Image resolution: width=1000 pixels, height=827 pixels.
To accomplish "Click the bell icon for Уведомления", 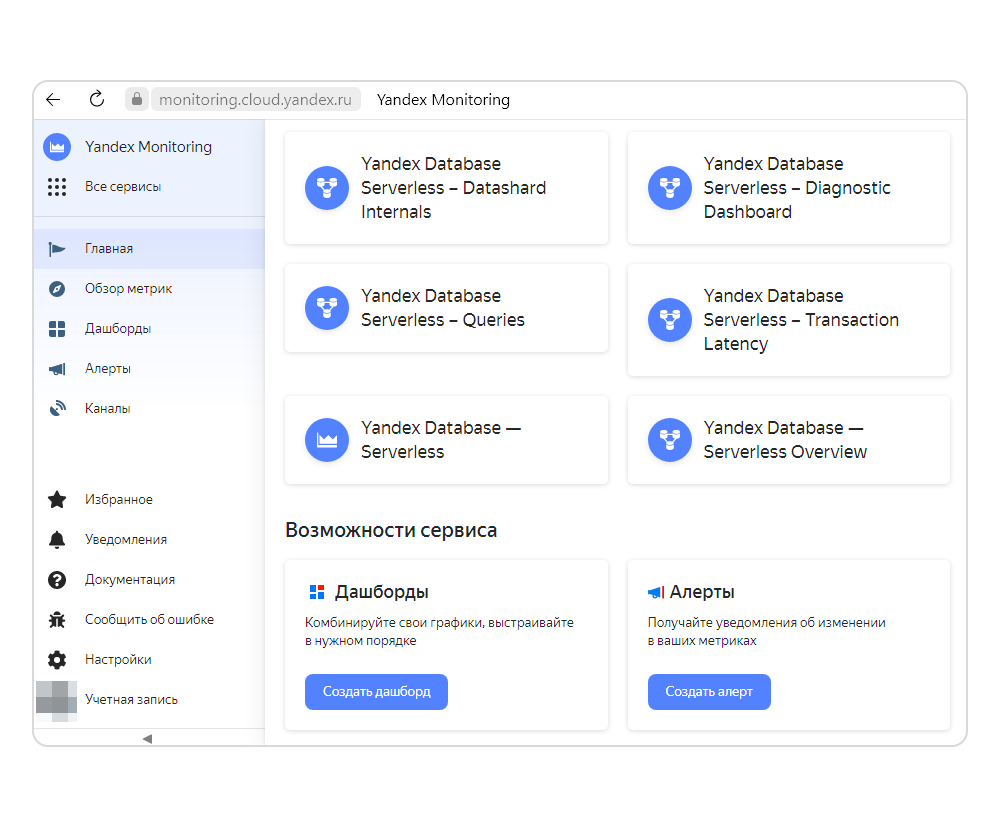I will coord(57,540).
